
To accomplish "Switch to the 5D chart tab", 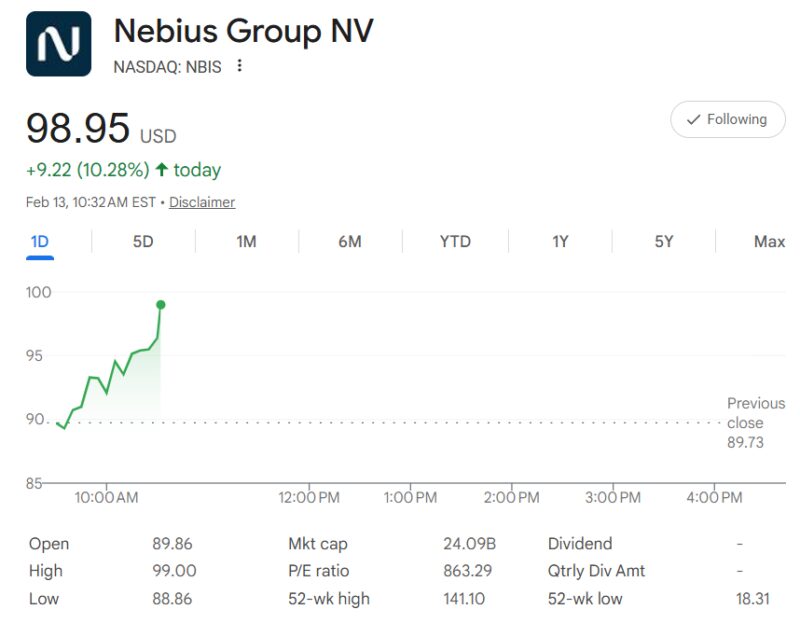I will point(143,242).
